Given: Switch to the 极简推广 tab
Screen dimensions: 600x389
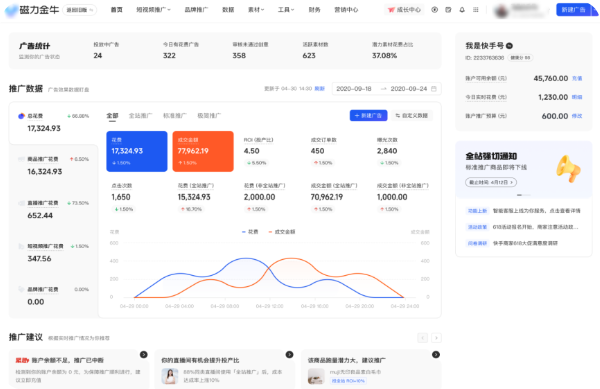Looking at the screenshot, I should (209, 116).
